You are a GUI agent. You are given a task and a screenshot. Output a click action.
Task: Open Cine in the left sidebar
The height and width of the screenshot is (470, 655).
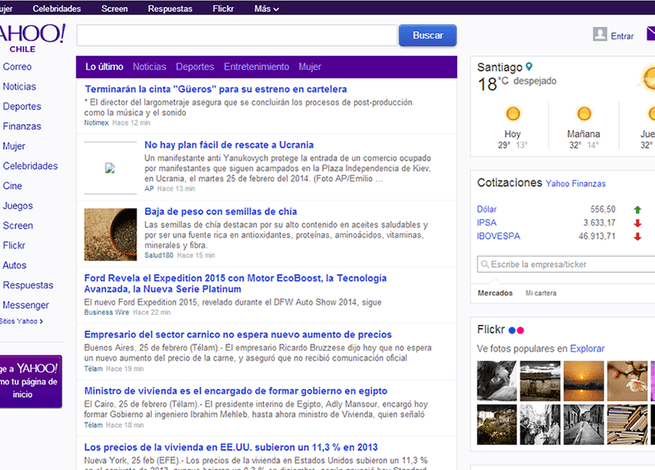point(12,186)
